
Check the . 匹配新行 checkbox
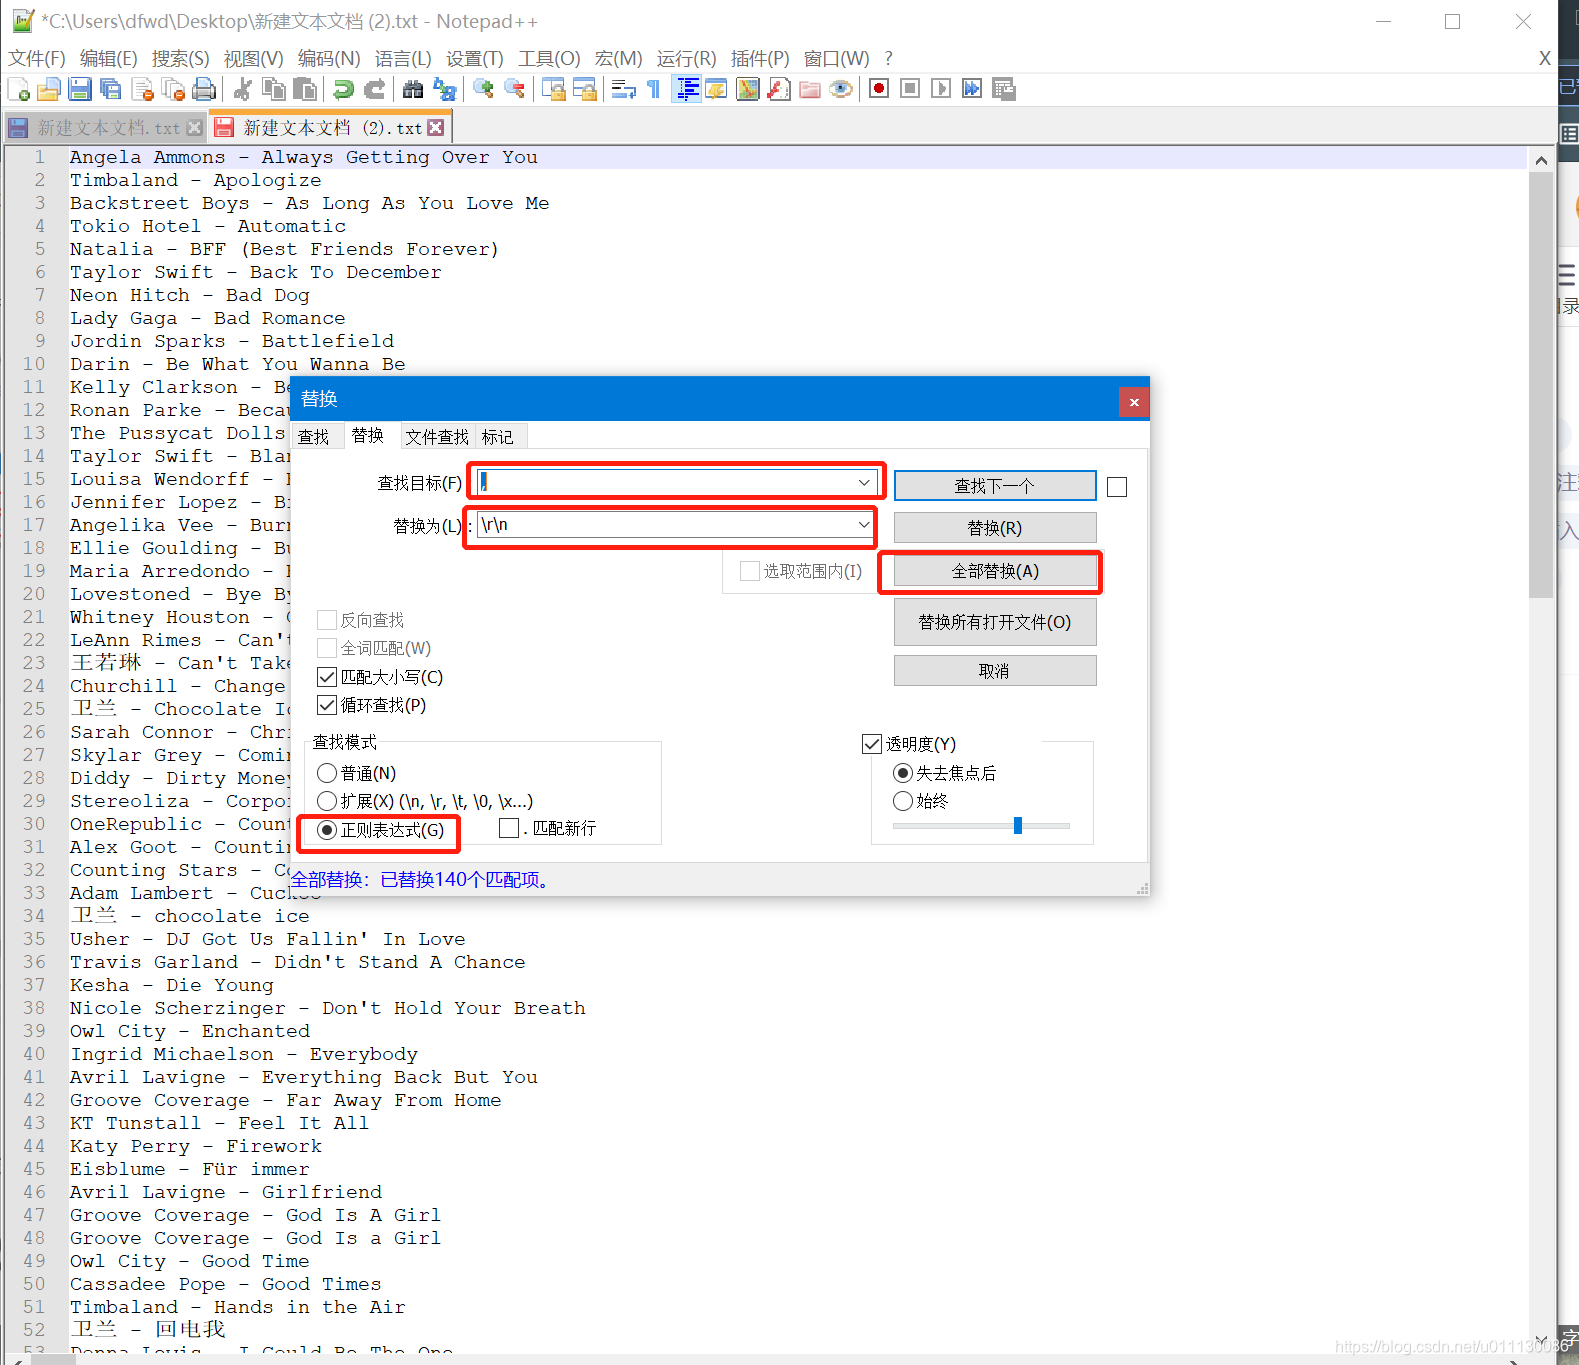(x=509, y=828)
